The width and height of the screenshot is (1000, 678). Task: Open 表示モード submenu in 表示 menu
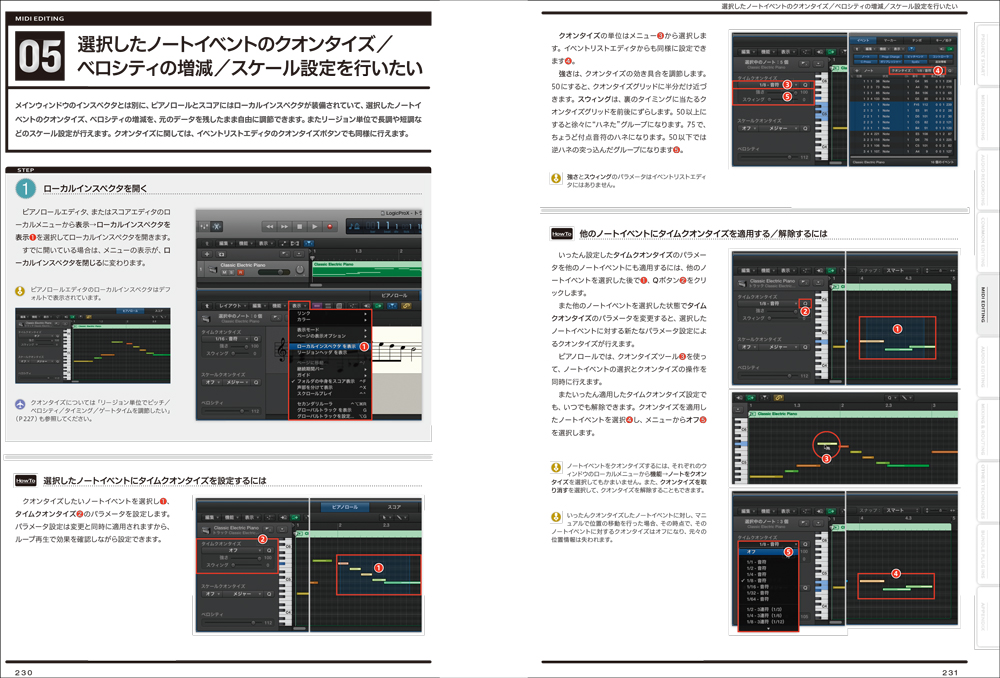click(330, 330)
